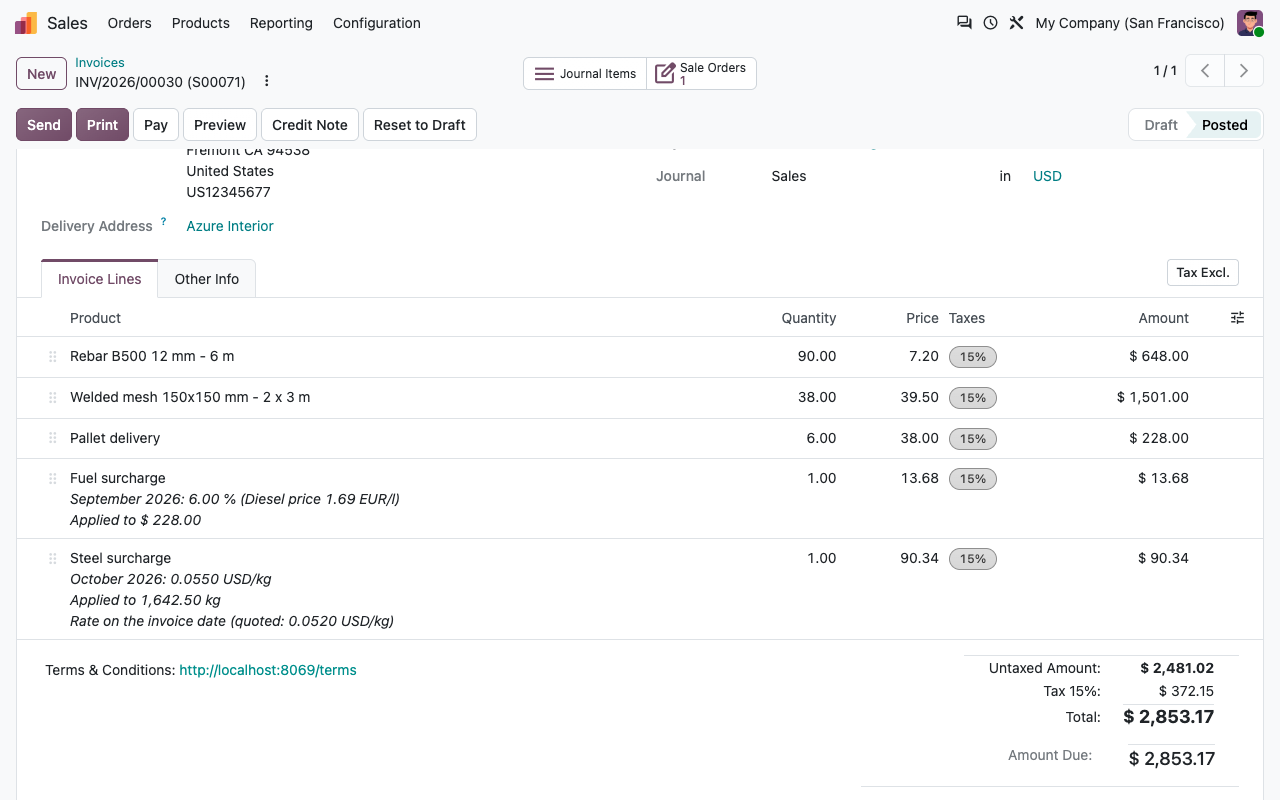Show the Delivery Address help tooltip

click(163, 221)
